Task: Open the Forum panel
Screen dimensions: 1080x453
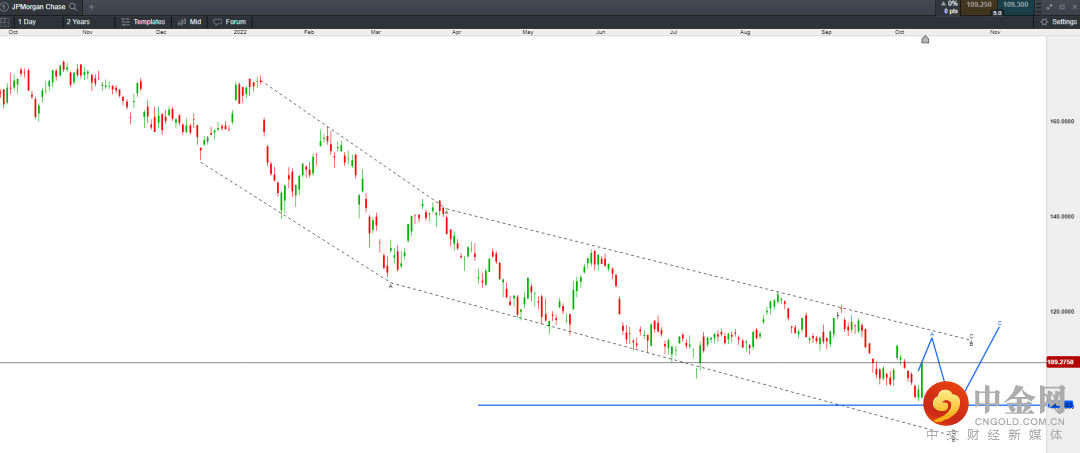Action: (x=230, y=22)
